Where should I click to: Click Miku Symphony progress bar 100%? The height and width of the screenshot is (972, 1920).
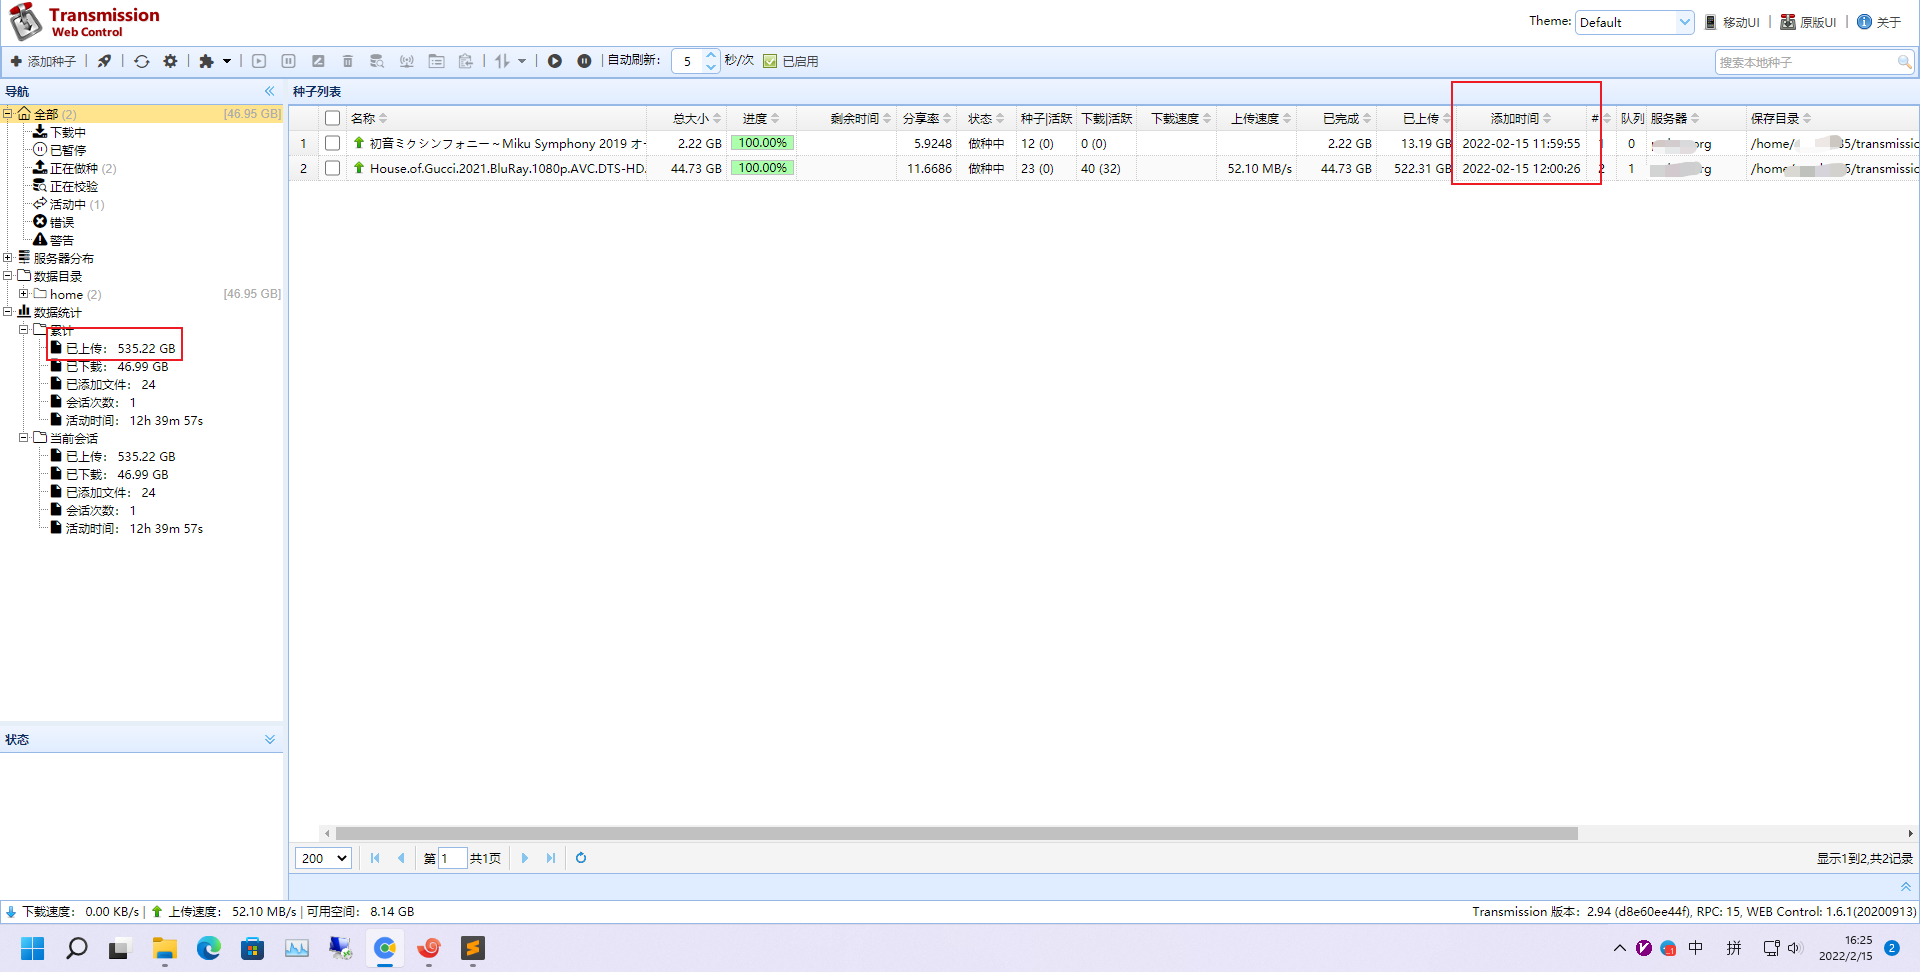762,143
